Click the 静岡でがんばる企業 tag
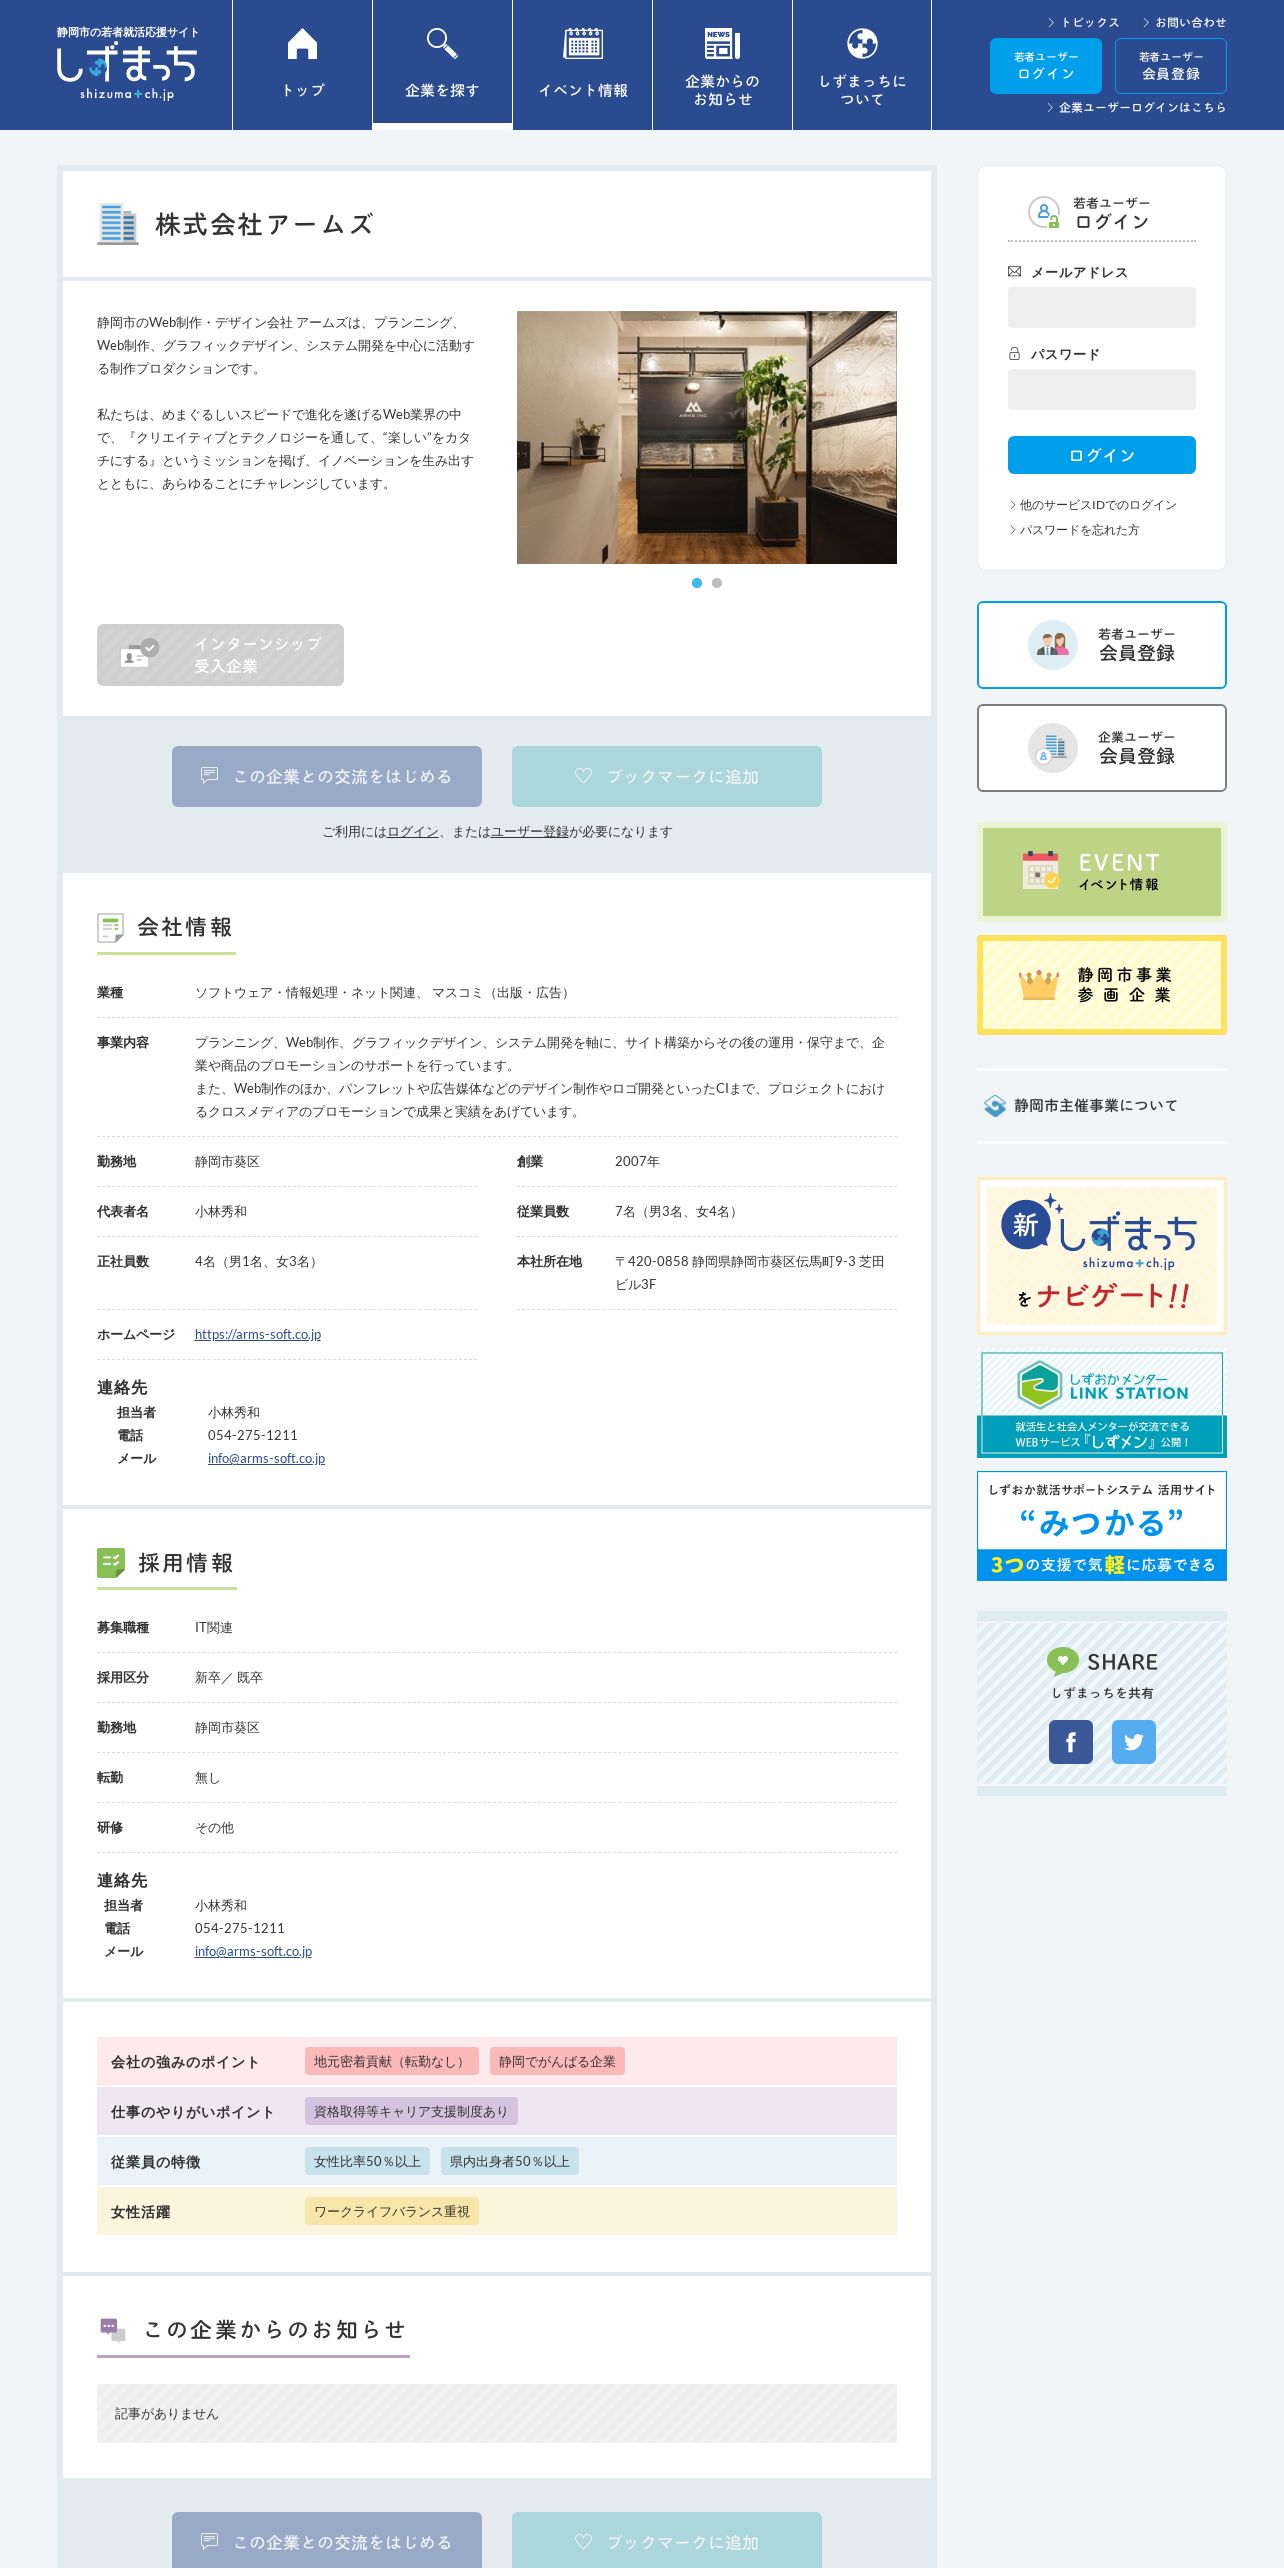1284x2568 pixels. (x=557, y=2061)
